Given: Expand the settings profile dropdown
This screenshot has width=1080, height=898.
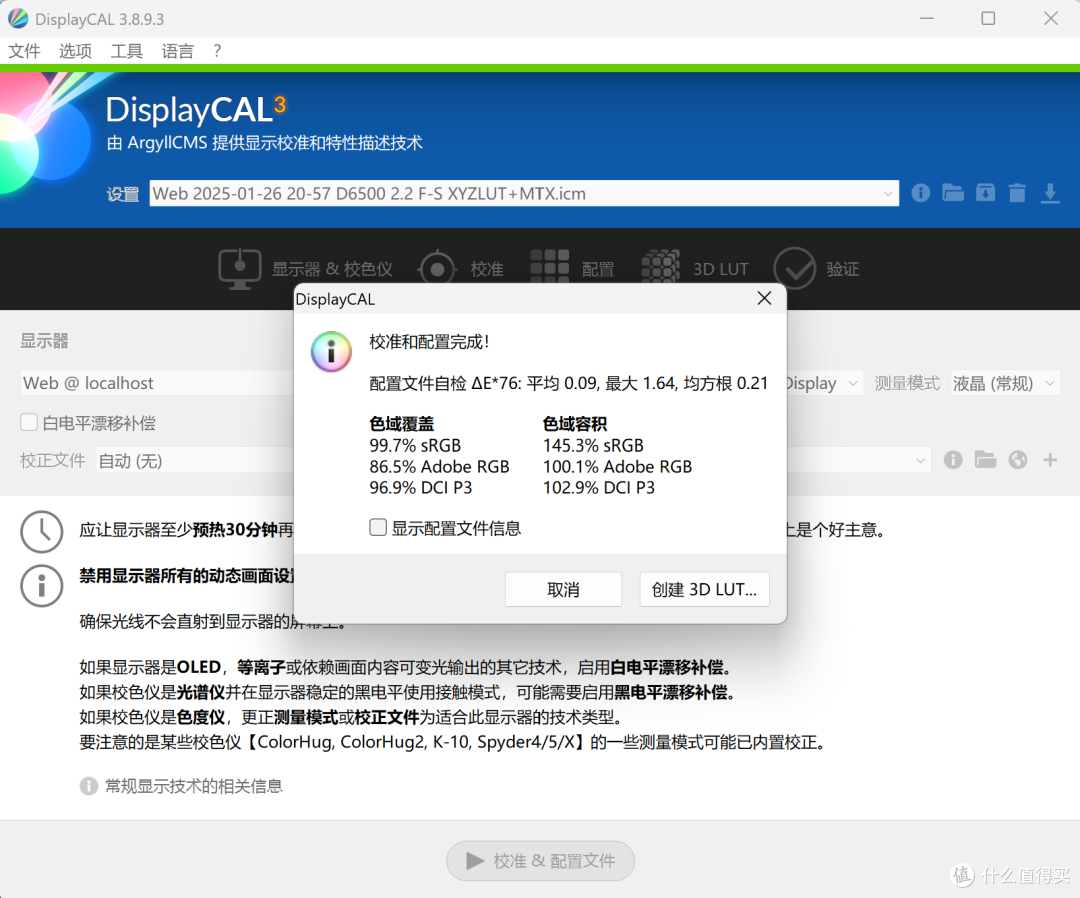Looking at the screenshot, I should [x=888, y=194].
